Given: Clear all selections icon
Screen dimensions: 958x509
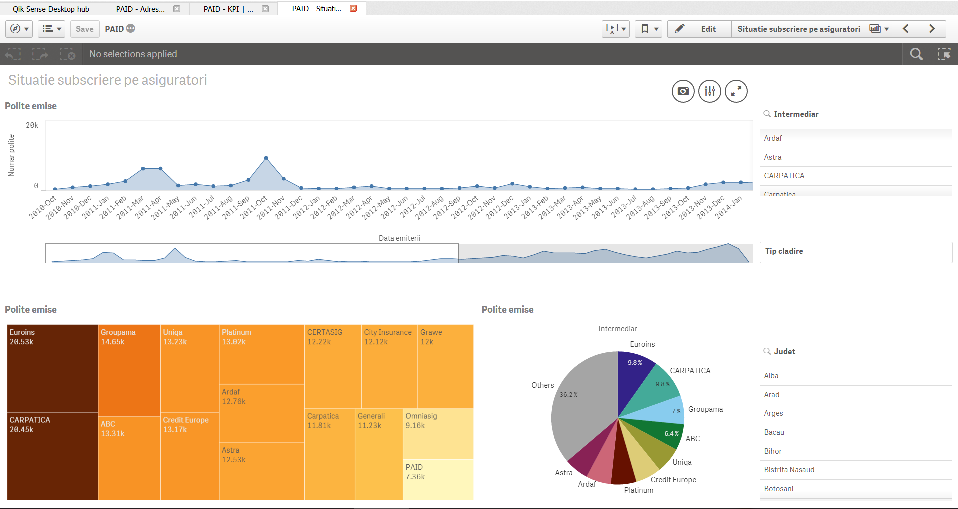Looking at the screenshot, I should click(x=67, y=54).
